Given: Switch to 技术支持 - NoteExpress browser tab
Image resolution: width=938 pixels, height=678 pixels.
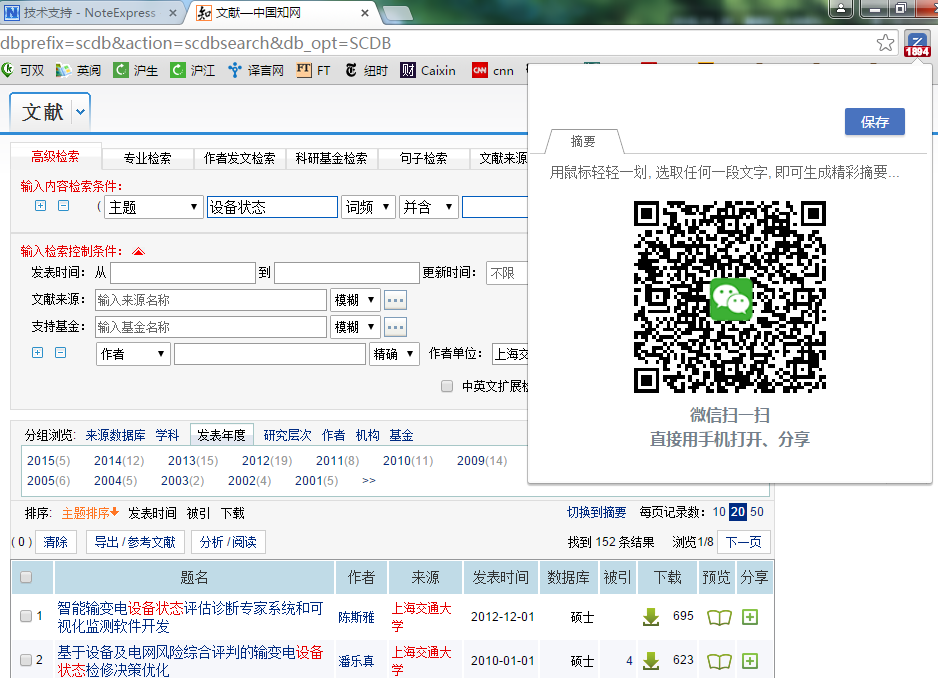Looking at the screenshot, I should point(90,13).
